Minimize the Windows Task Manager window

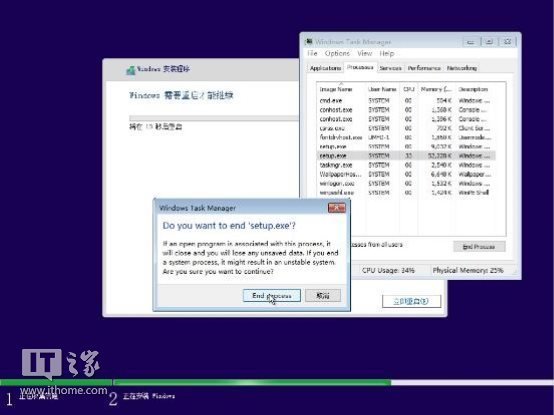471,42
